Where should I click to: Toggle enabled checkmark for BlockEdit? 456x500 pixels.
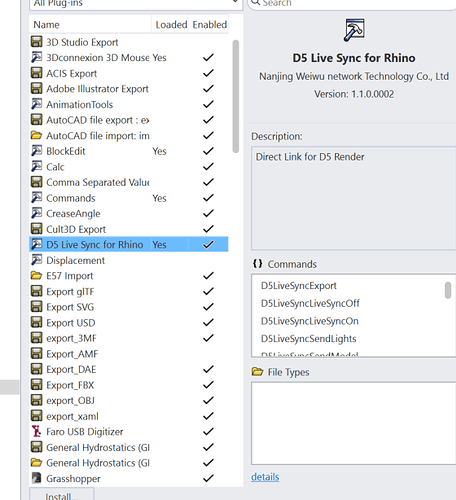click(208, 151)
